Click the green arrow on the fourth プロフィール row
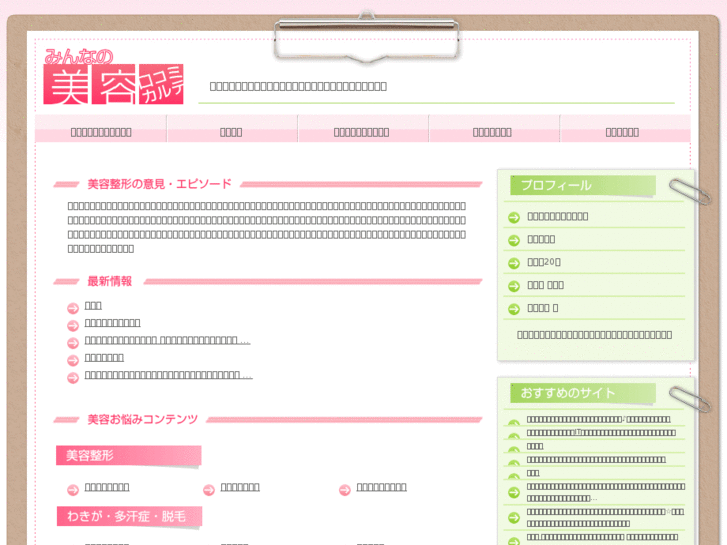Screen dimensions: 727x545 pos(514,286)
